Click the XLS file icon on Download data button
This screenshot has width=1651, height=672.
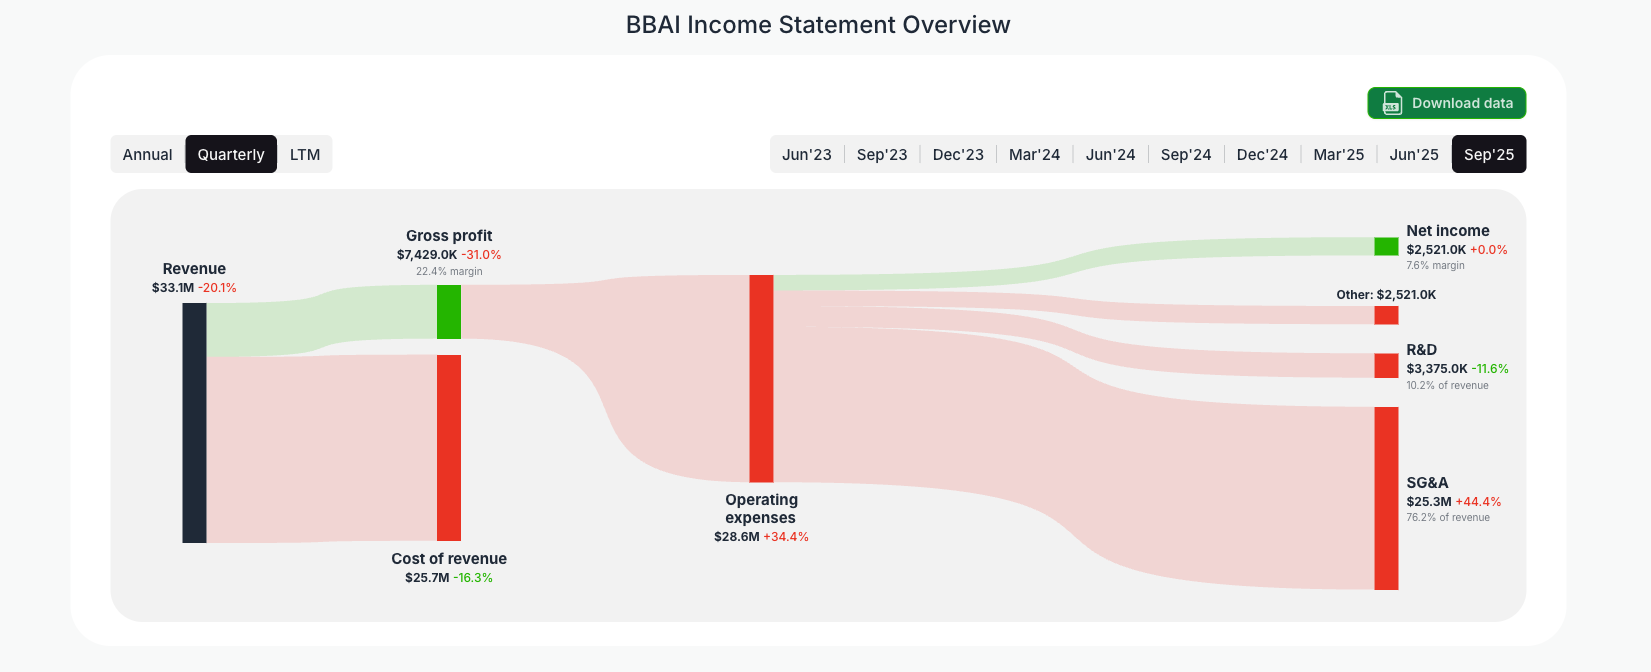coord(1391,103)
